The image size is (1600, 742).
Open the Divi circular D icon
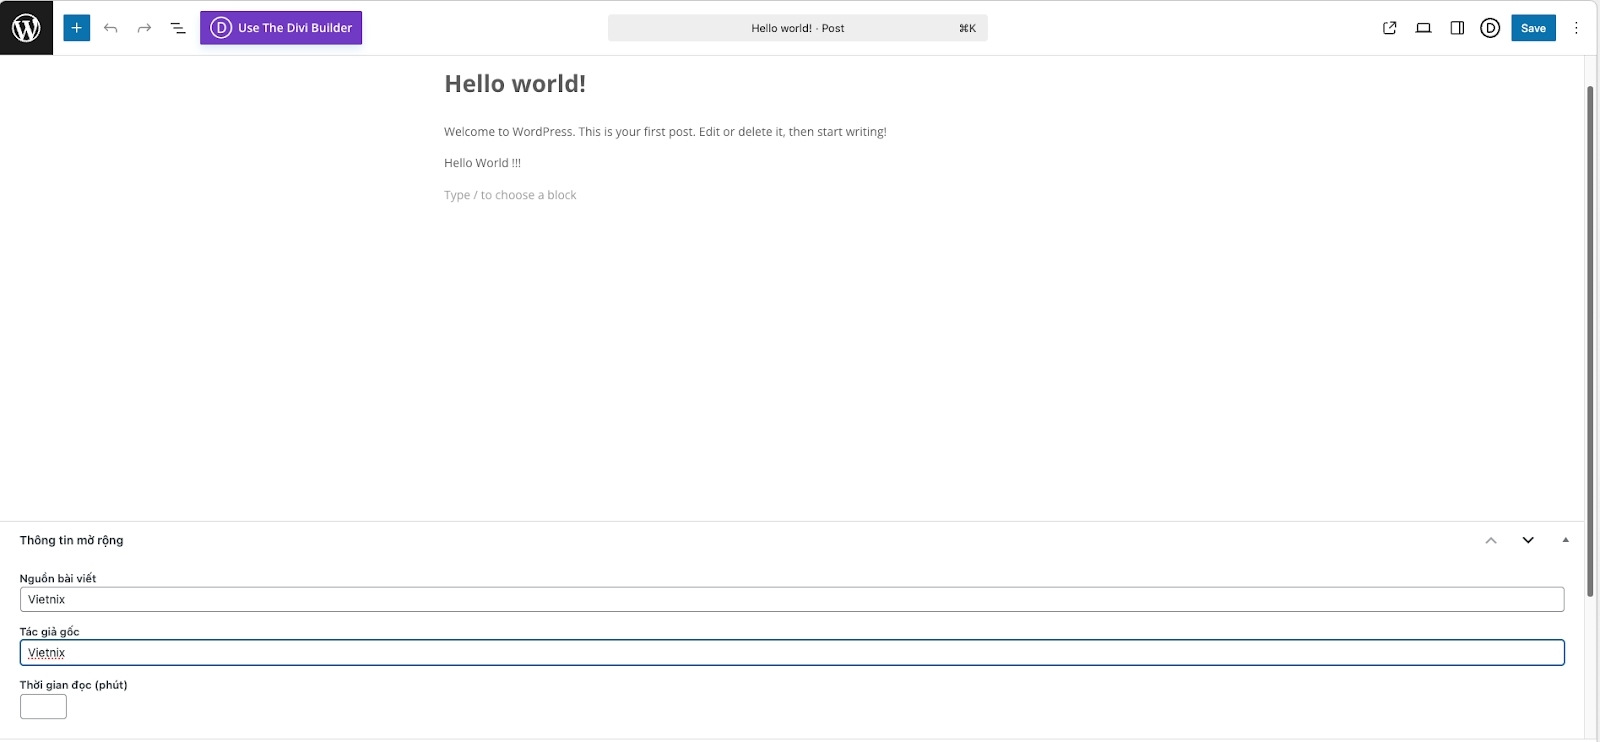pos(1490,28)
